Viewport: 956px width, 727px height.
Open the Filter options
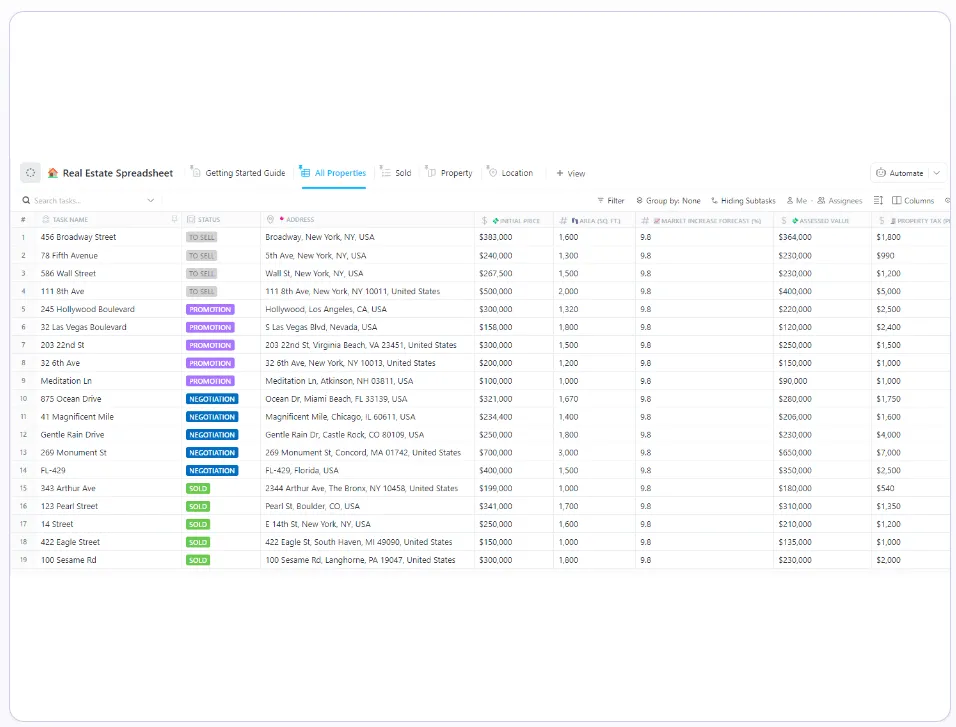[610, 201]
